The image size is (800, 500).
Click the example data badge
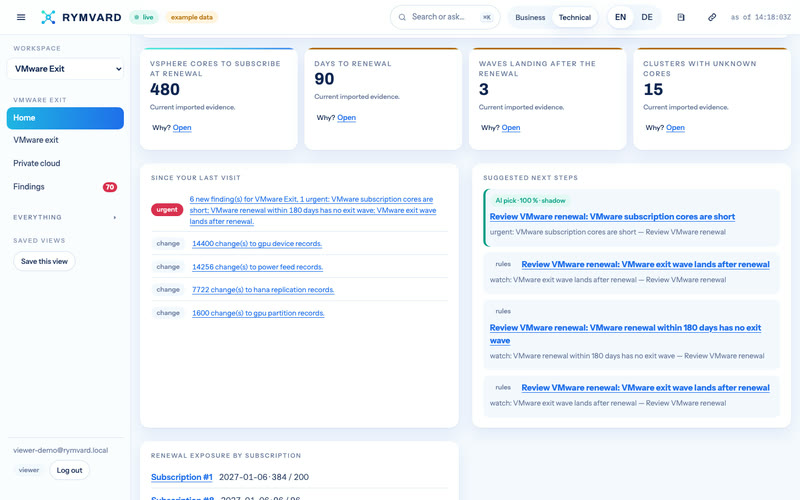click(192, 17)
